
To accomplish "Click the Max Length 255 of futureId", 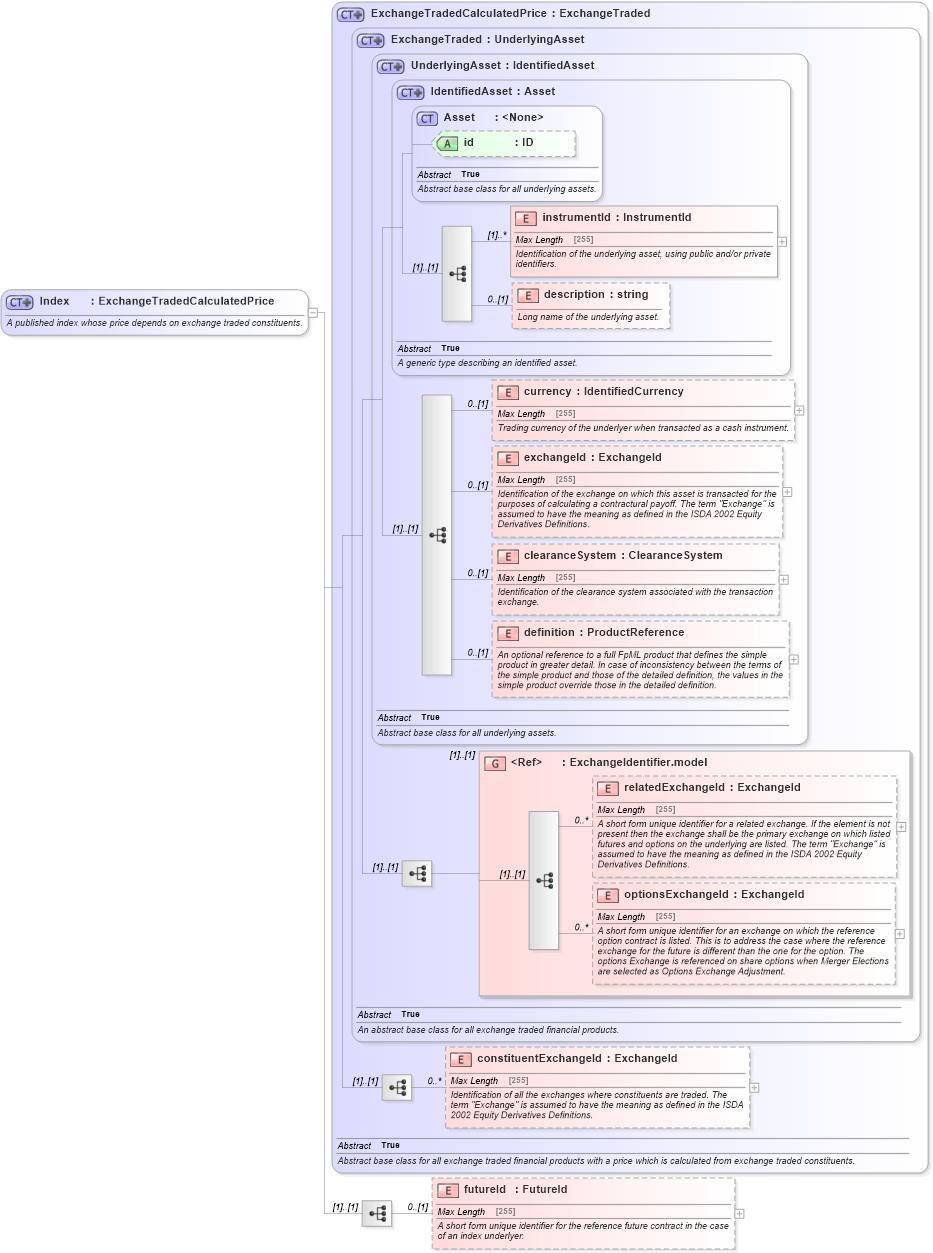I will pyautogui.click(x=476, y=1212).
